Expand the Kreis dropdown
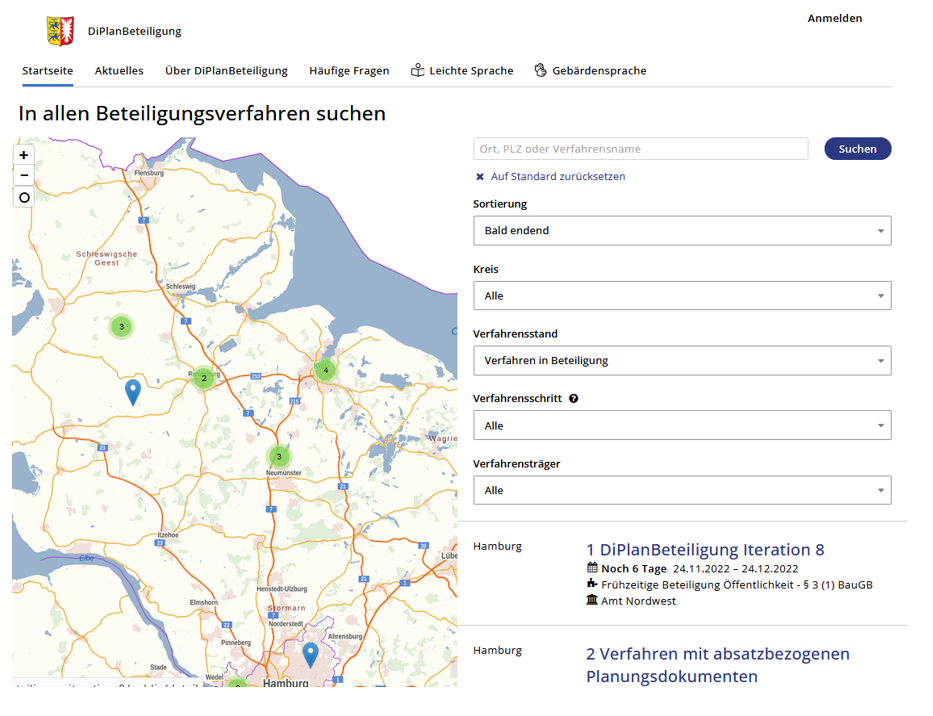933x716 pixels. tap(681, 295)
